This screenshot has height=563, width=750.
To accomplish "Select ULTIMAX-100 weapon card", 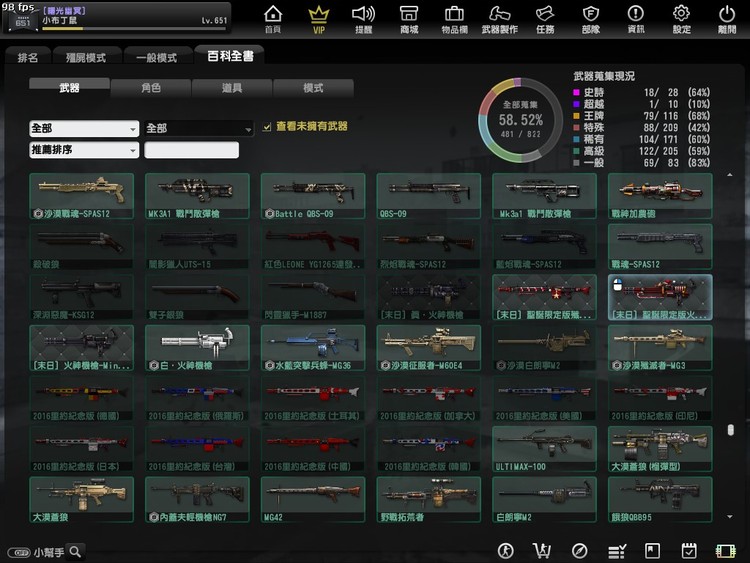I will tap(544, 449).
